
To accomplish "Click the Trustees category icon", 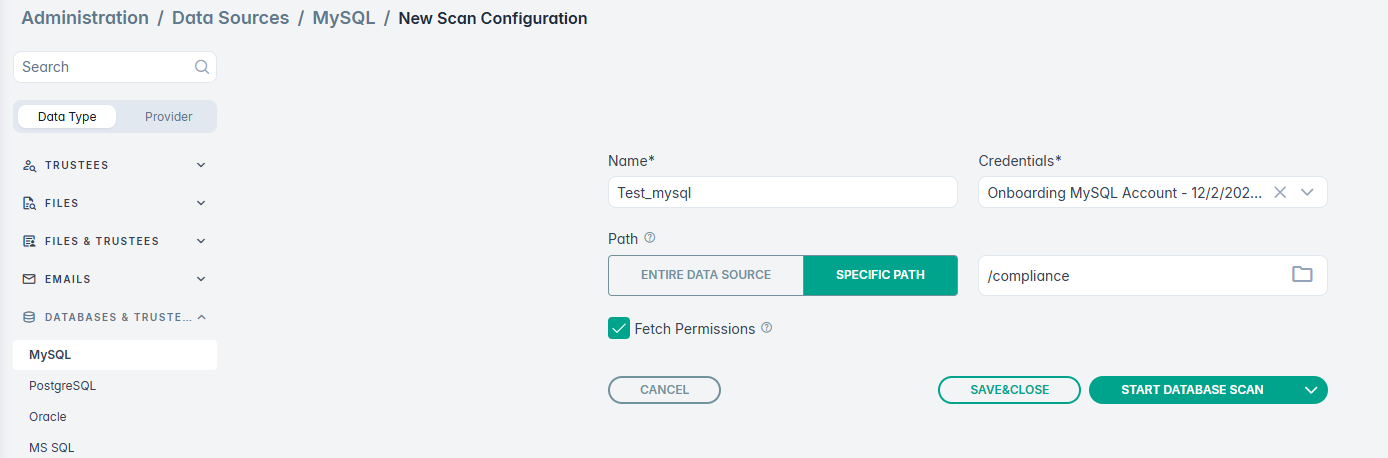I will (x=30, y=165).
